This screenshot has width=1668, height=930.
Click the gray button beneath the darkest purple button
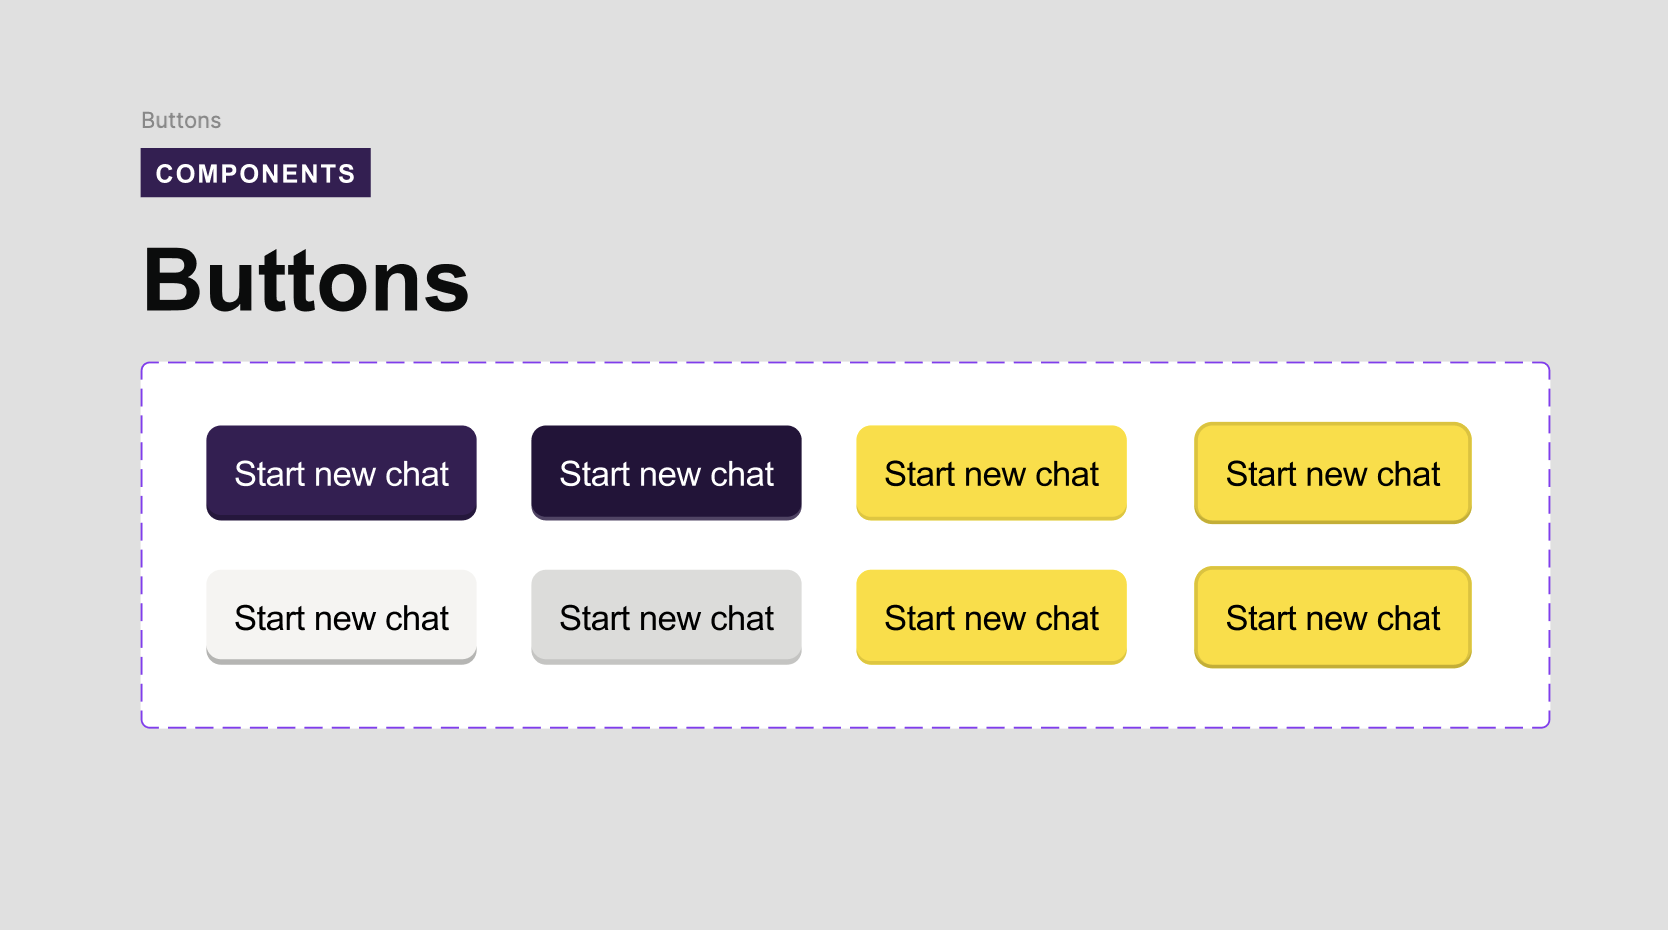click(666, 617)
